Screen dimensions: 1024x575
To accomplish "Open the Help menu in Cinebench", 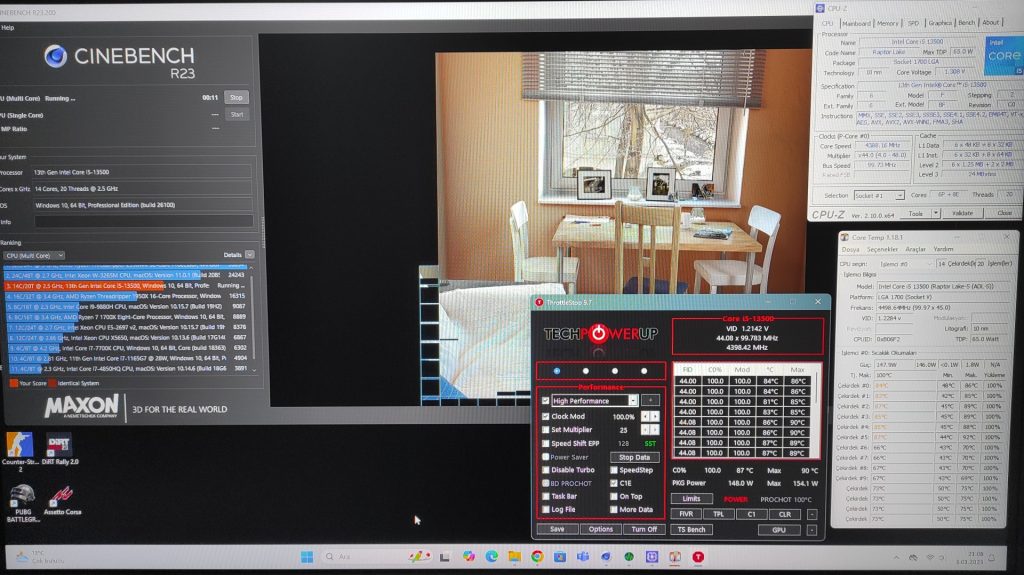I will click(x=8, y=27).
